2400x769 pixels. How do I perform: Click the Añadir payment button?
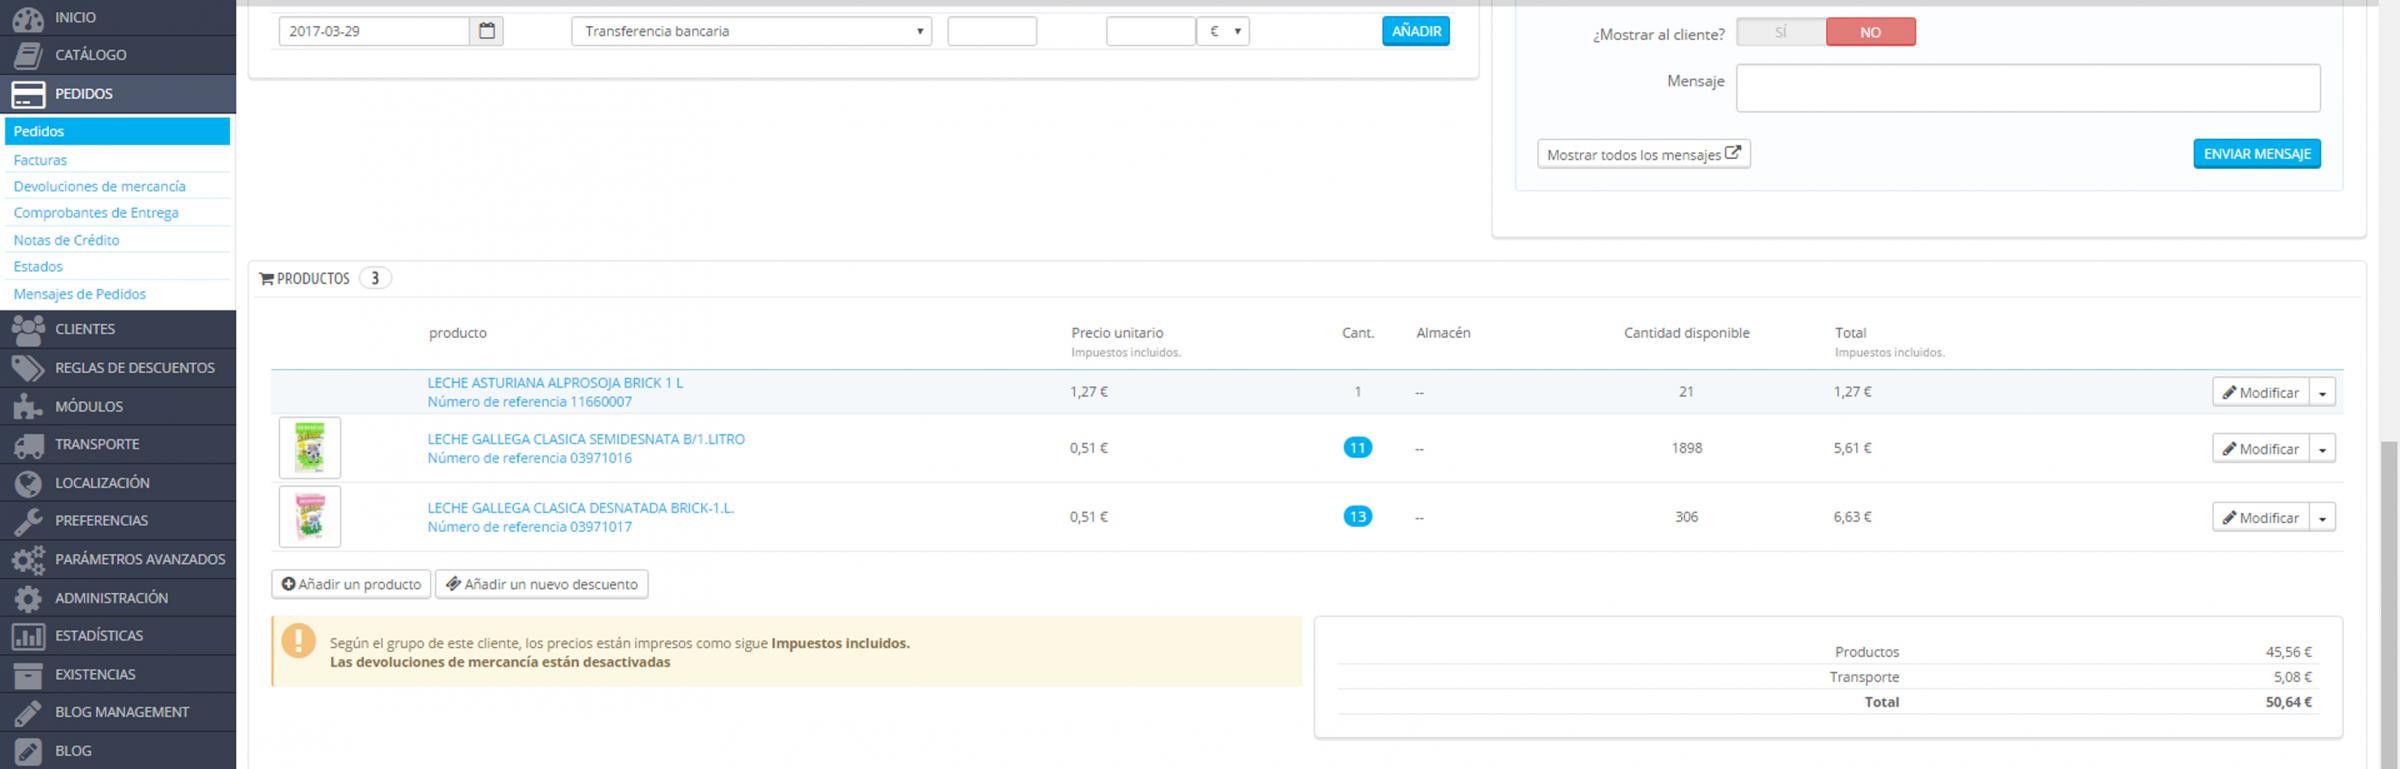coord(1416,31)
